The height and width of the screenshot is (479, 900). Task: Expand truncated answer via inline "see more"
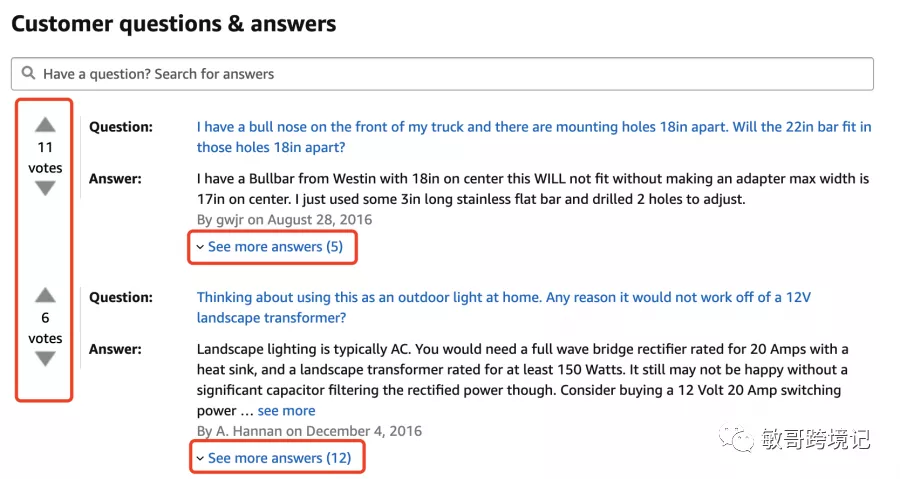286,410
